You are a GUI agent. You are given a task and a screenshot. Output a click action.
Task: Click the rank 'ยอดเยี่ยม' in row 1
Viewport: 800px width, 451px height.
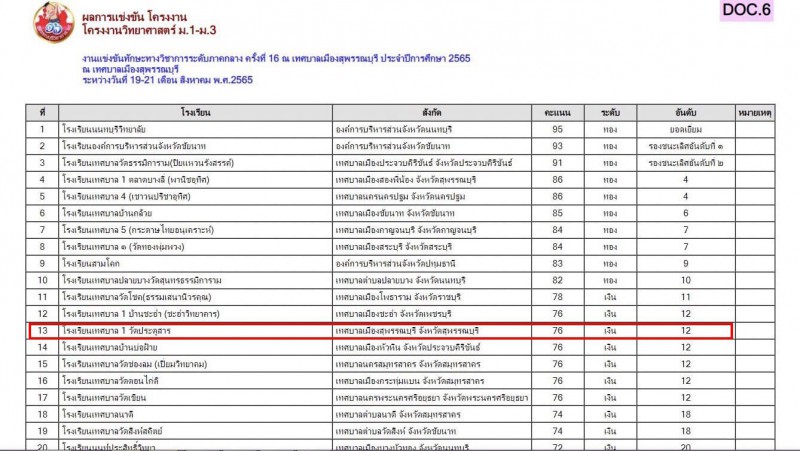[686, 129]
